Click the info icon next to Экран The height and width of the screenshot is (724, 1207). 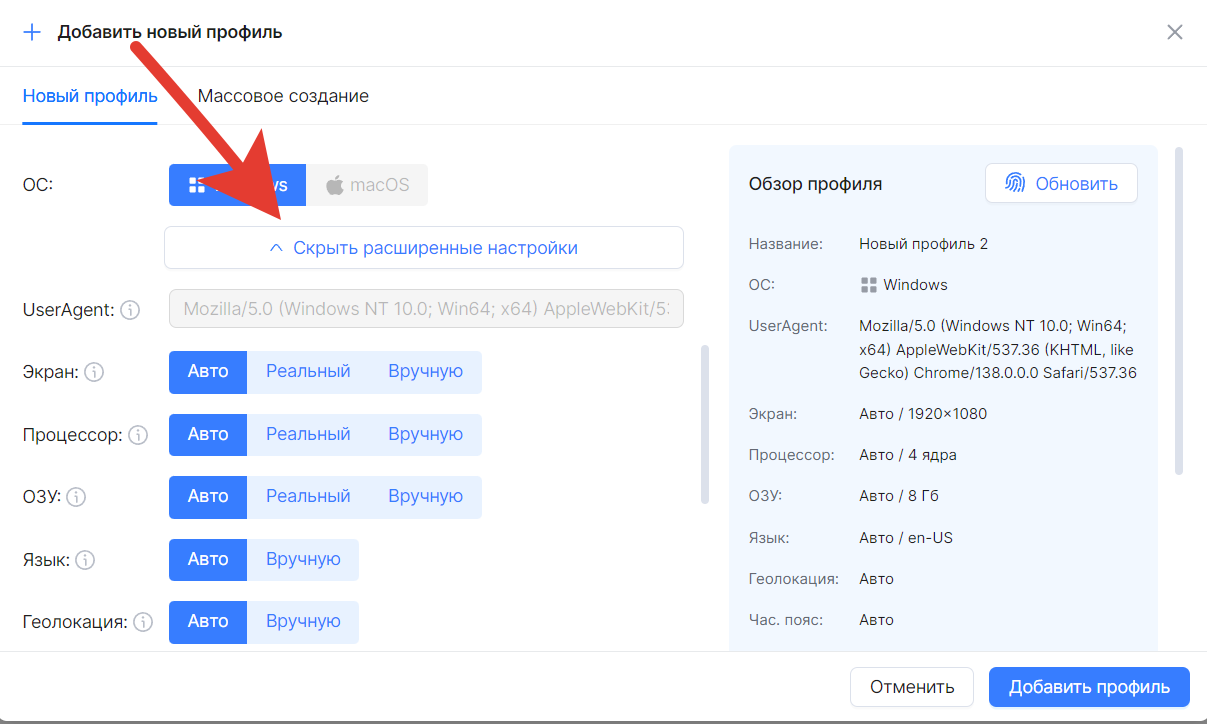(x=94, y=372)
